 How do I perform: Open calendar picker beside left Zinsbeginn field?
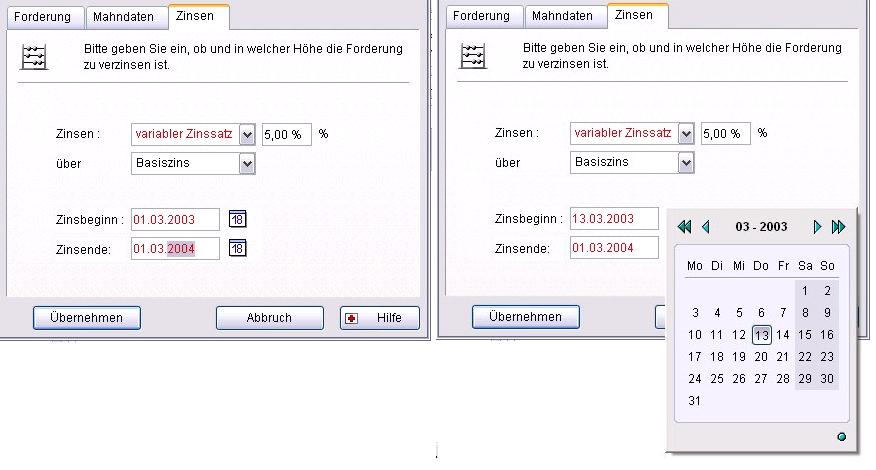(x=237, y=219)
